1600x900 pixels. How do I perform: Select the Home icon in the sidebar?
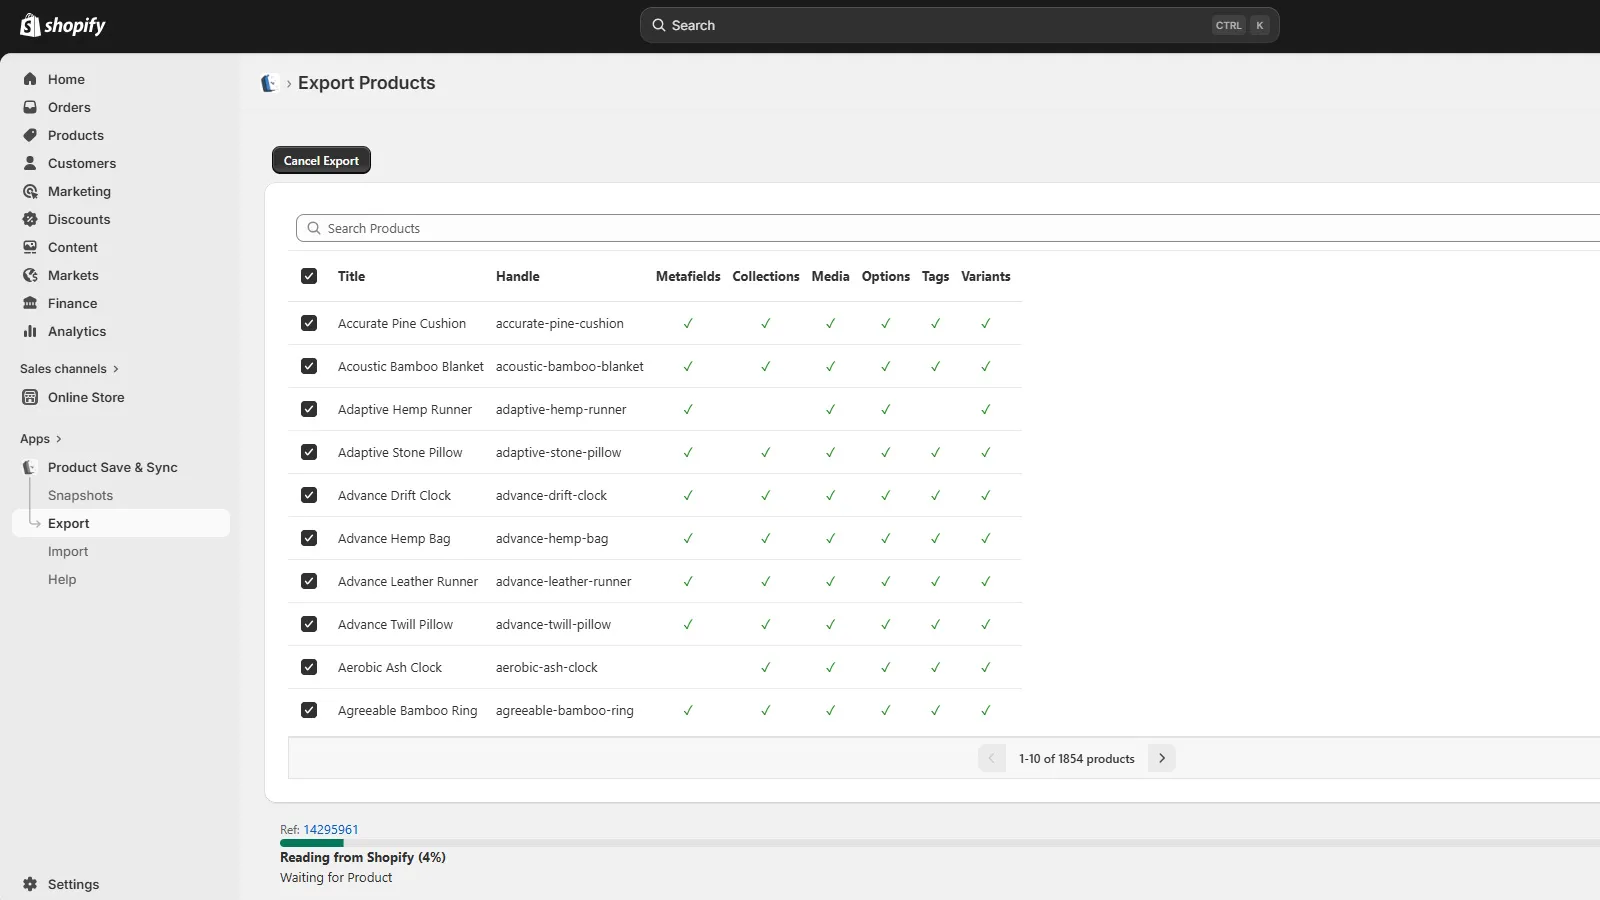click(x=31, y=79)
